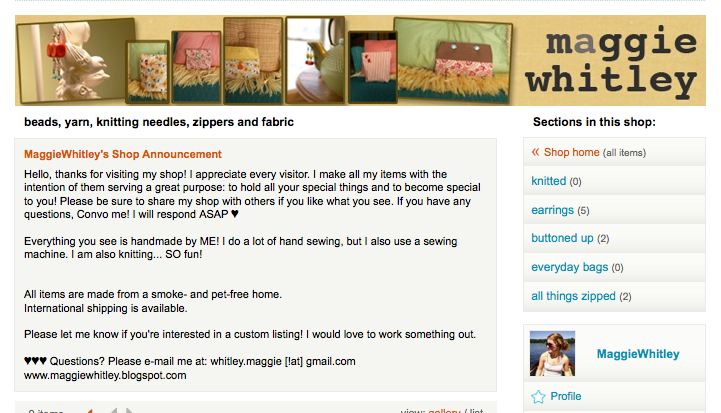This screenshot has width=721, height=413.
Task: Go to next page with right arrow
Action: [x=129, y=410]
